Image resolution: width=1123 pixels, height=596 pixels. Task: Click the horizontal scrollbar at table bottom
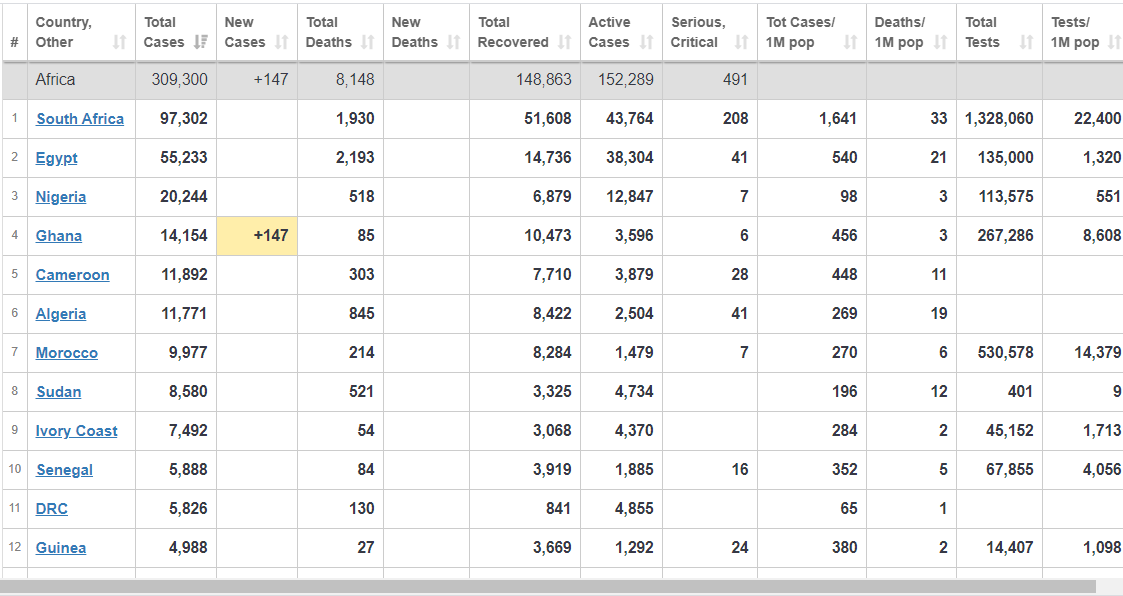tap(548, 587)
